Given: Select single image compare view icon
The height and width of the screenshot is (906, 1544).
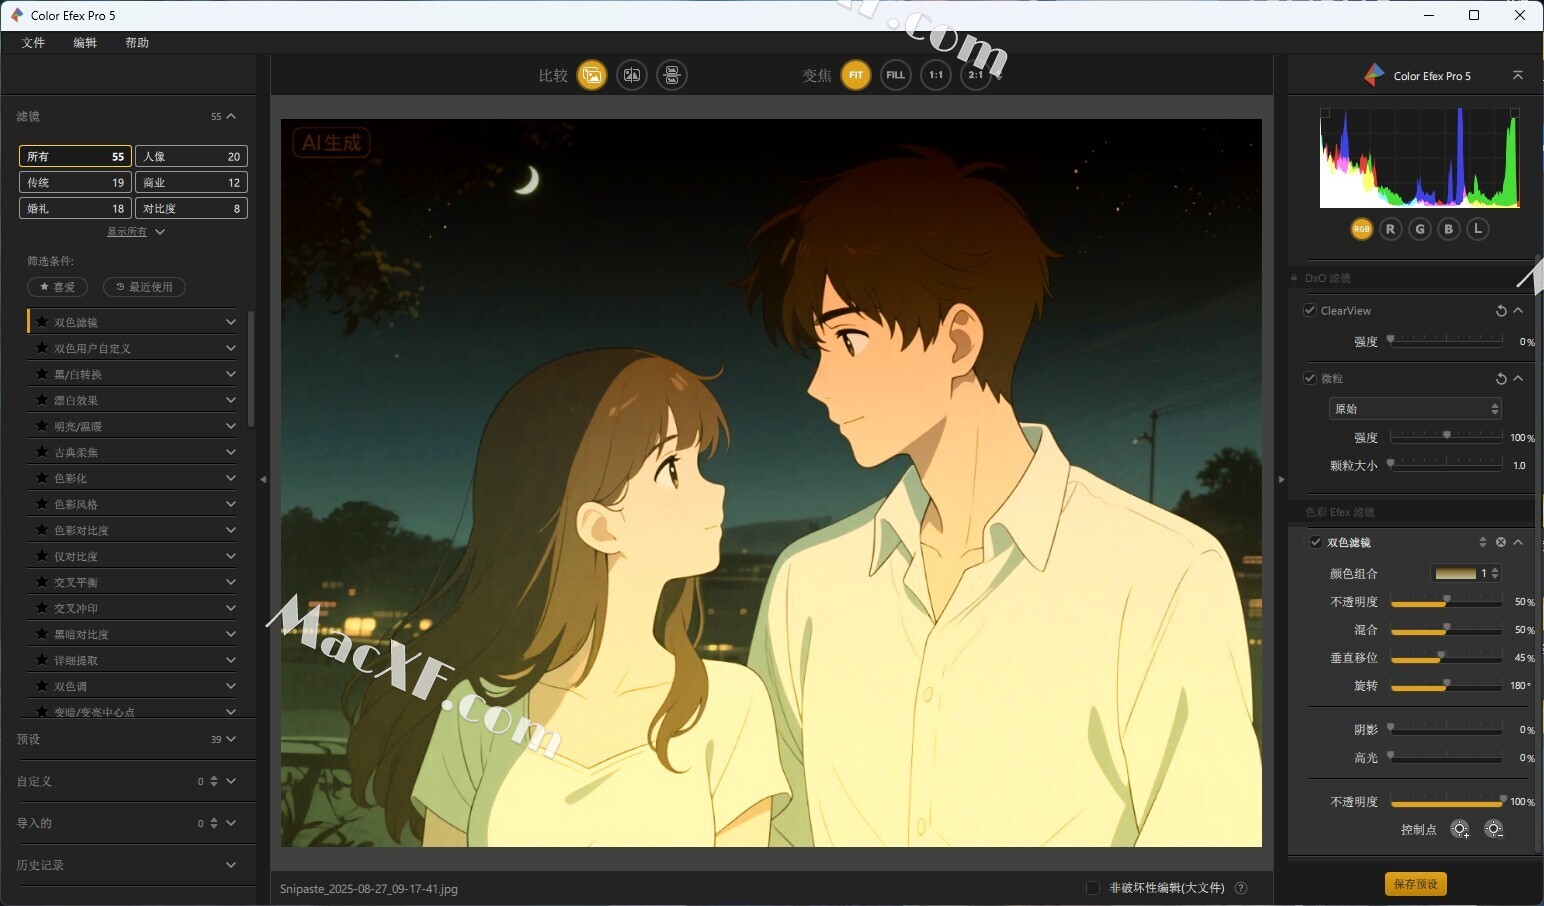Looking at the screenshot, I should pos(592,75).
